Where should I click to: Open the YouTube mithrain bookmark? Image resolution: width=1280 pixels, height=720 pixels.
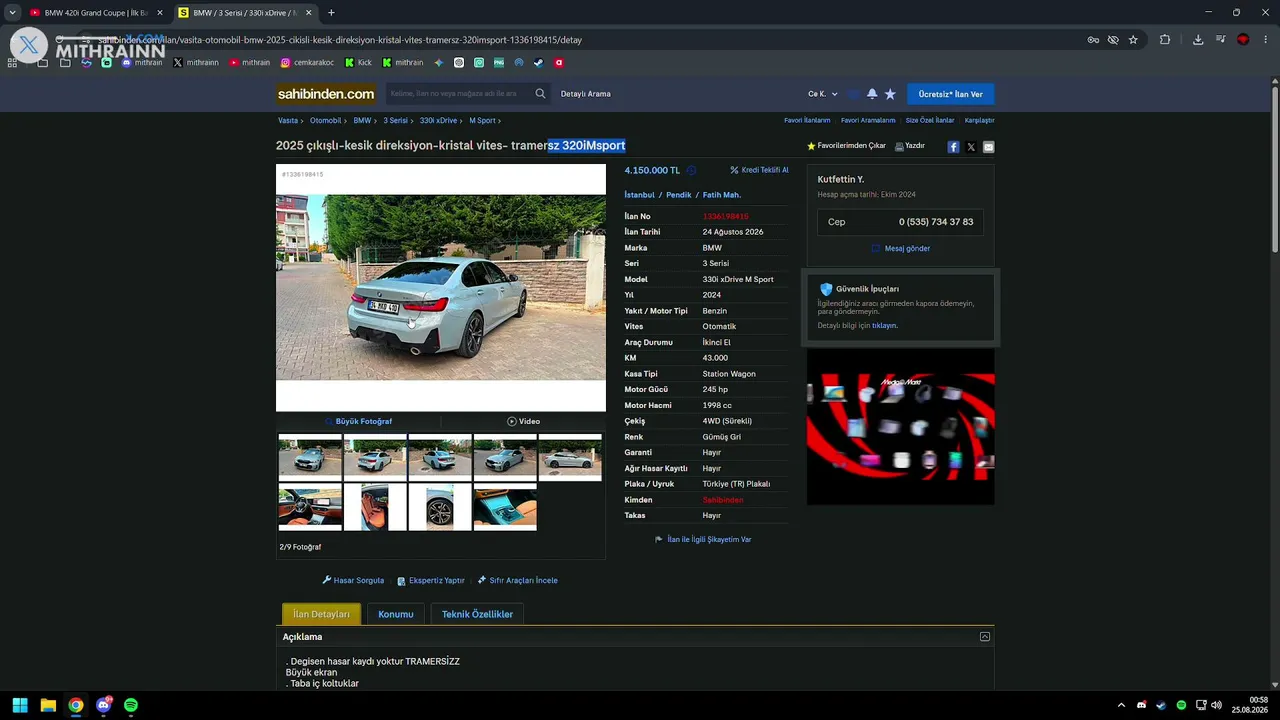point(249,62)
